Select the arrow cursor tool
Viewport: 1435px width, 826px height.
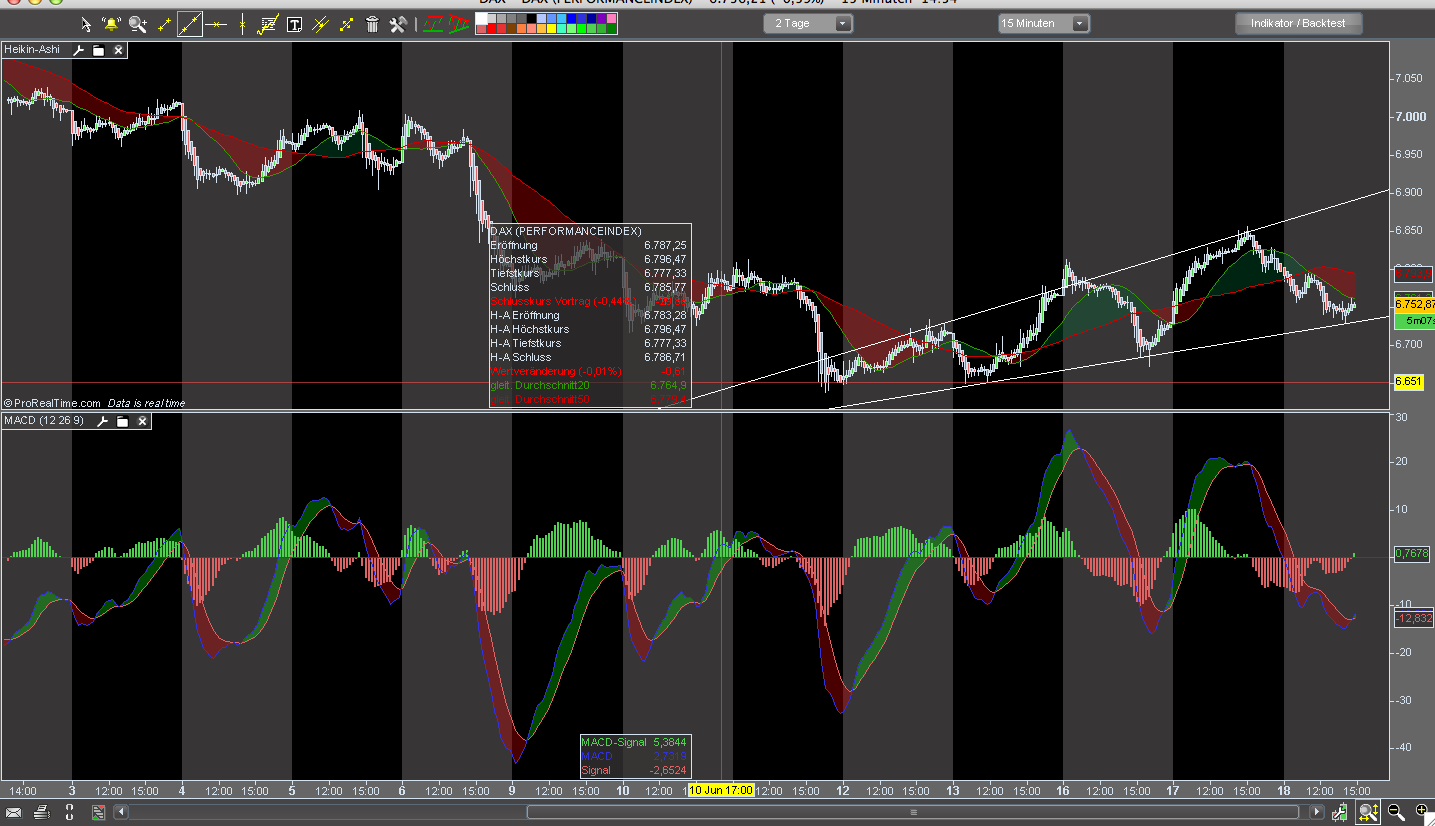pyautogui.click(x=86, y=25)
